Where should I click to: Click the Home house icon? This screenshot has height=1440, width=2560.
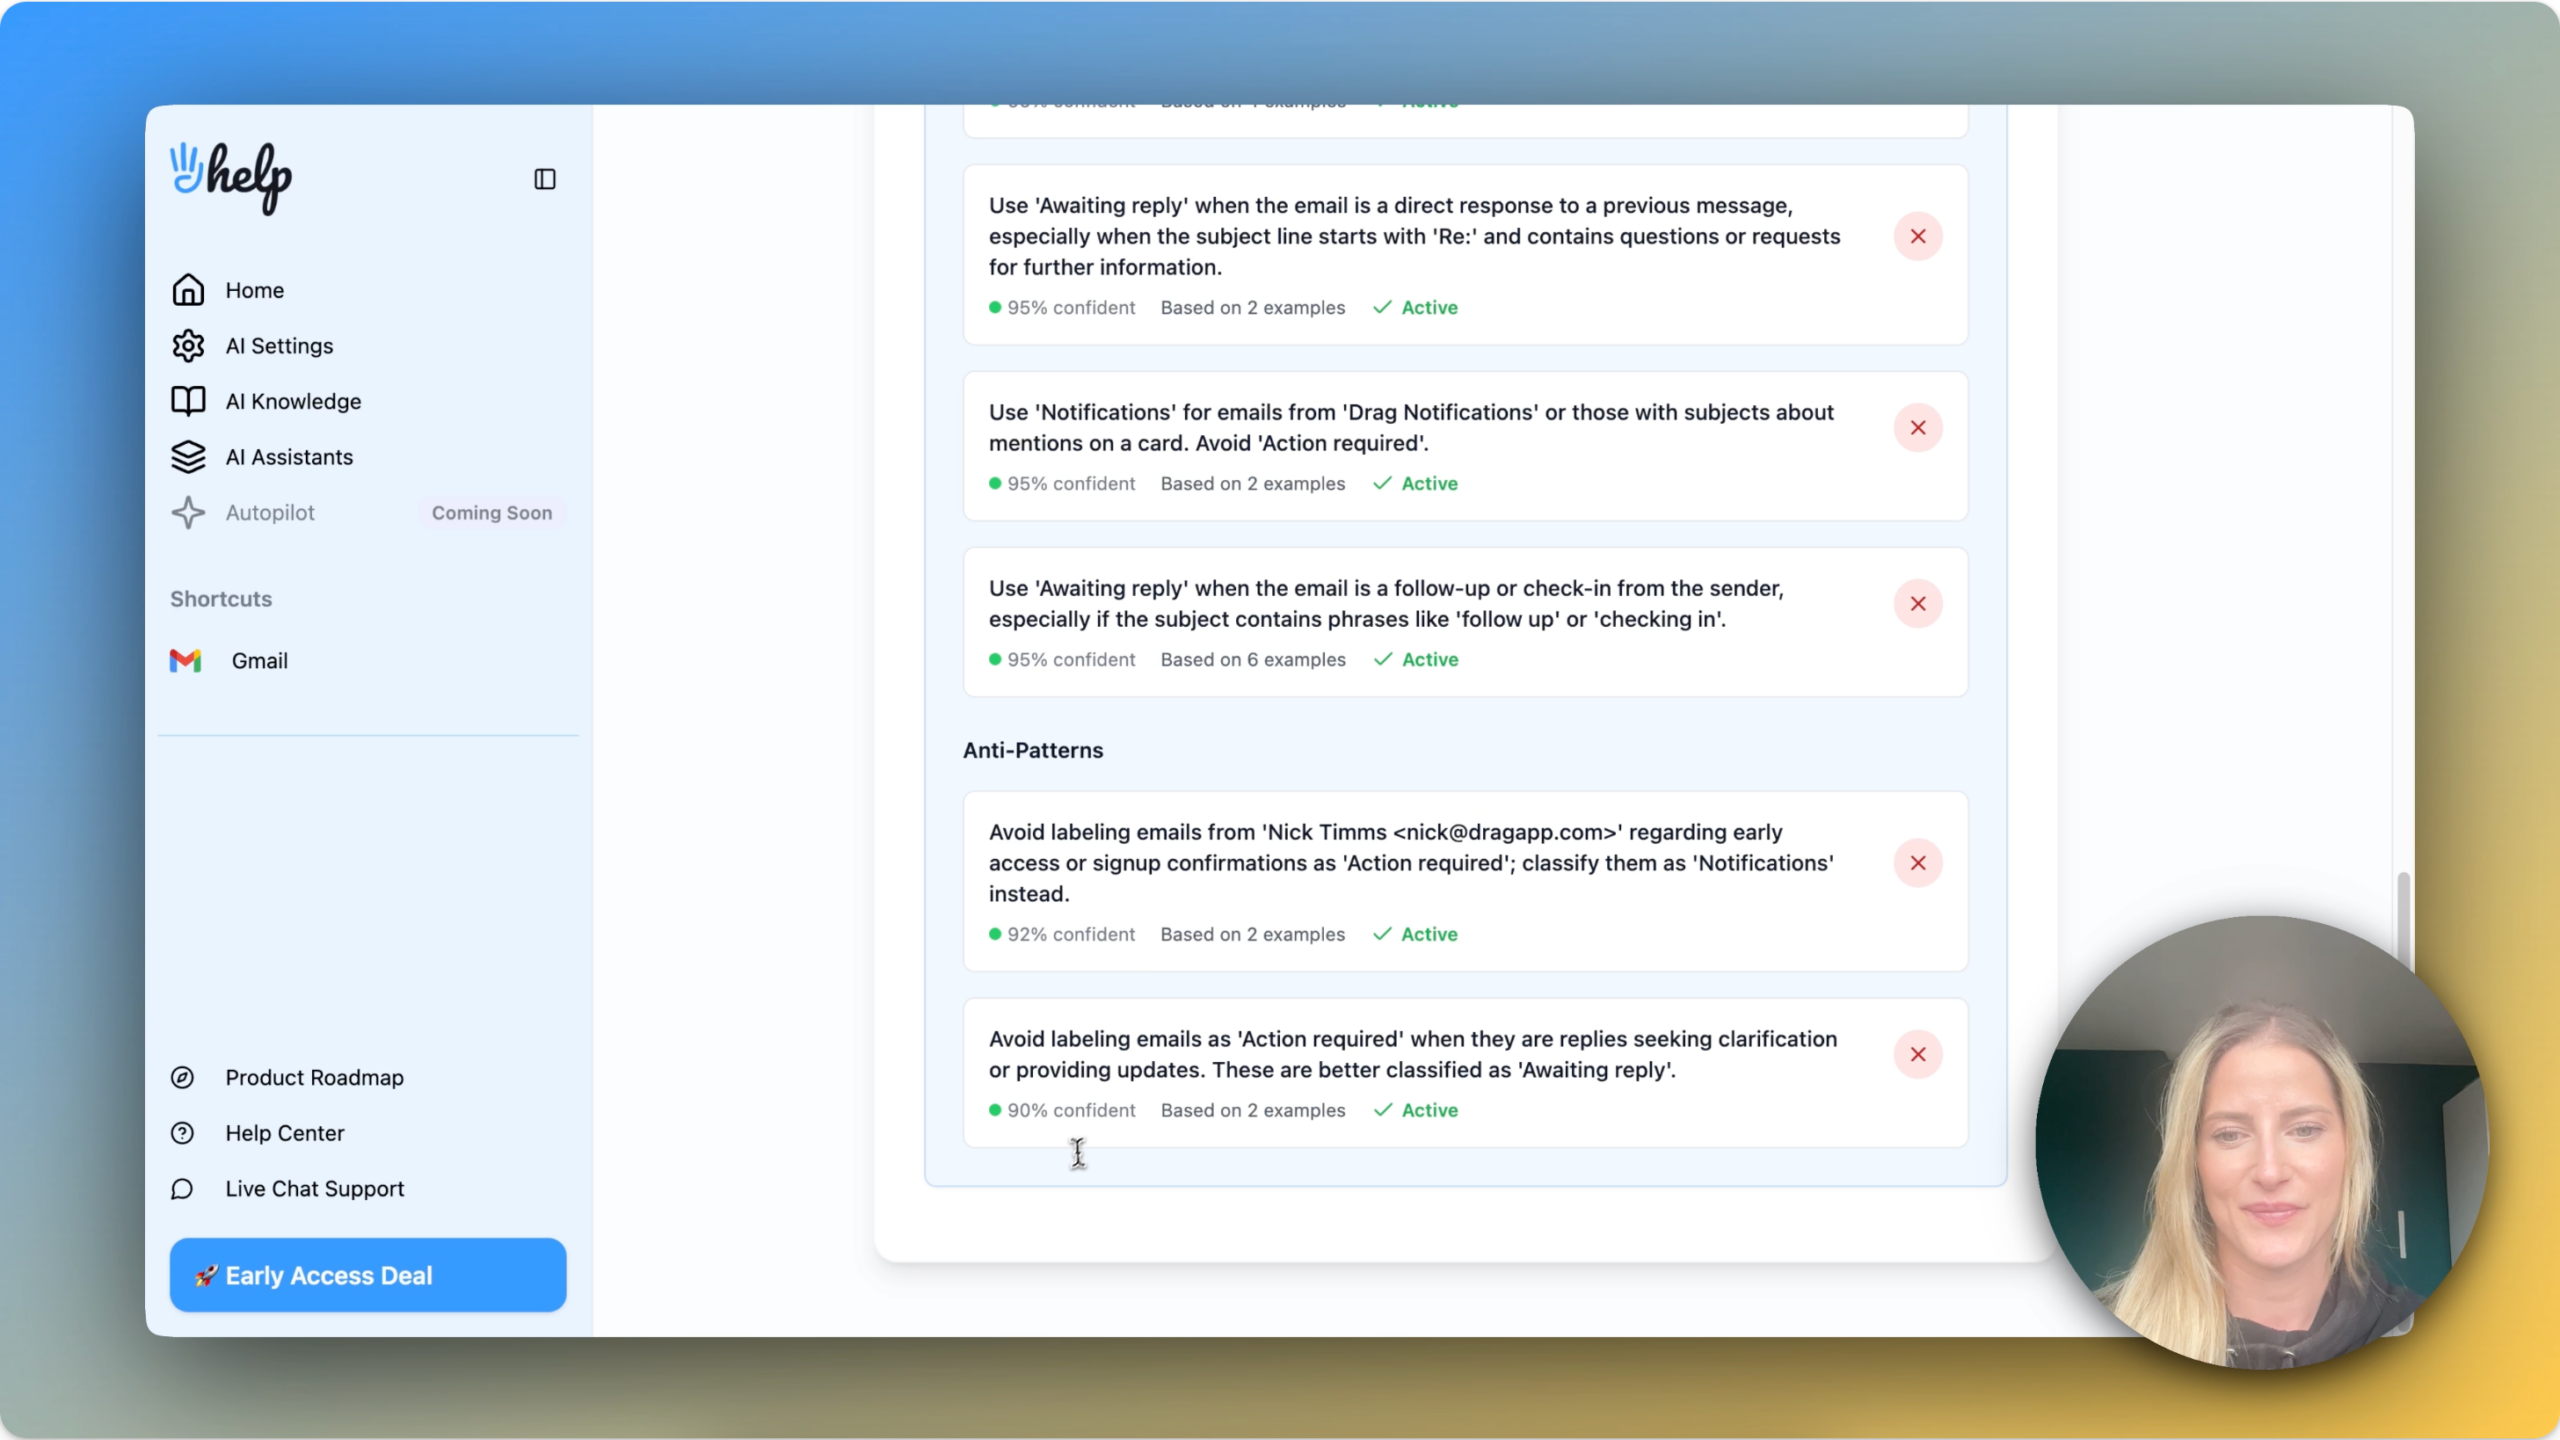click(x=188, y=290)
